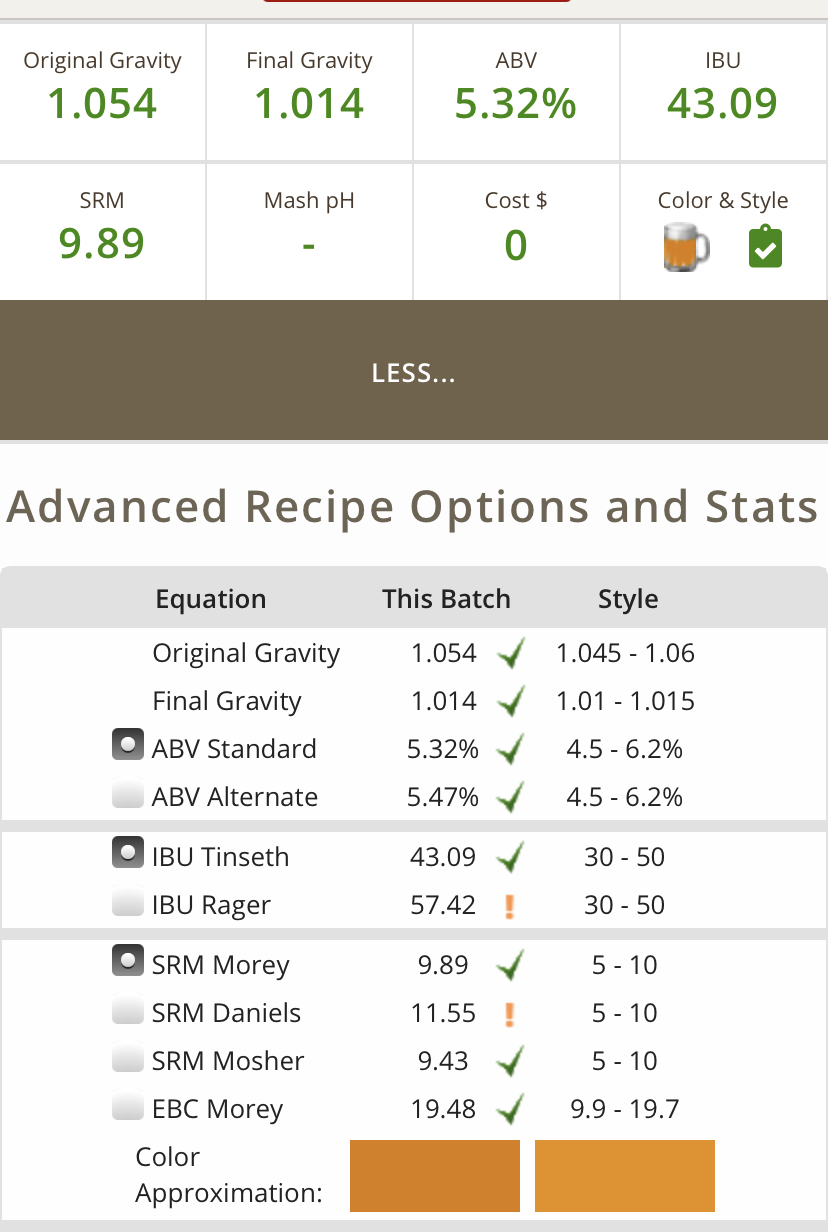
Task: Select the IBU Rager radio button
Action: pos(128,905)
